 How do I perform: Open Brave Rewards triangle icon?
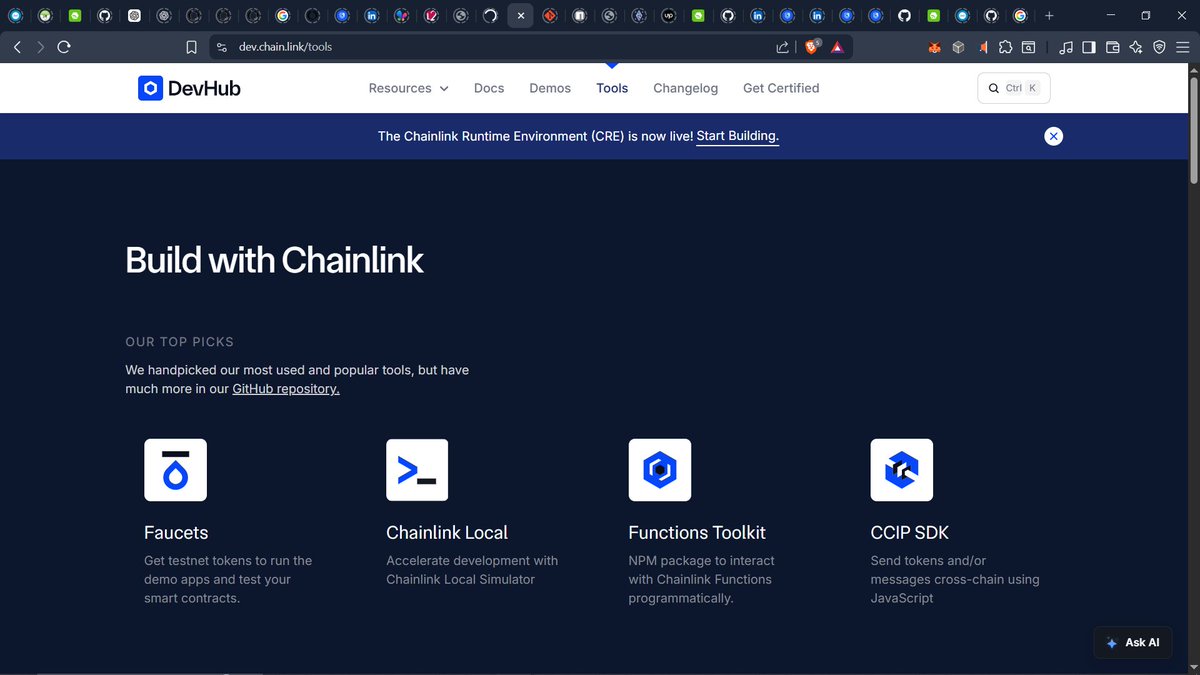pyautogui.click(x=837, y=47)
